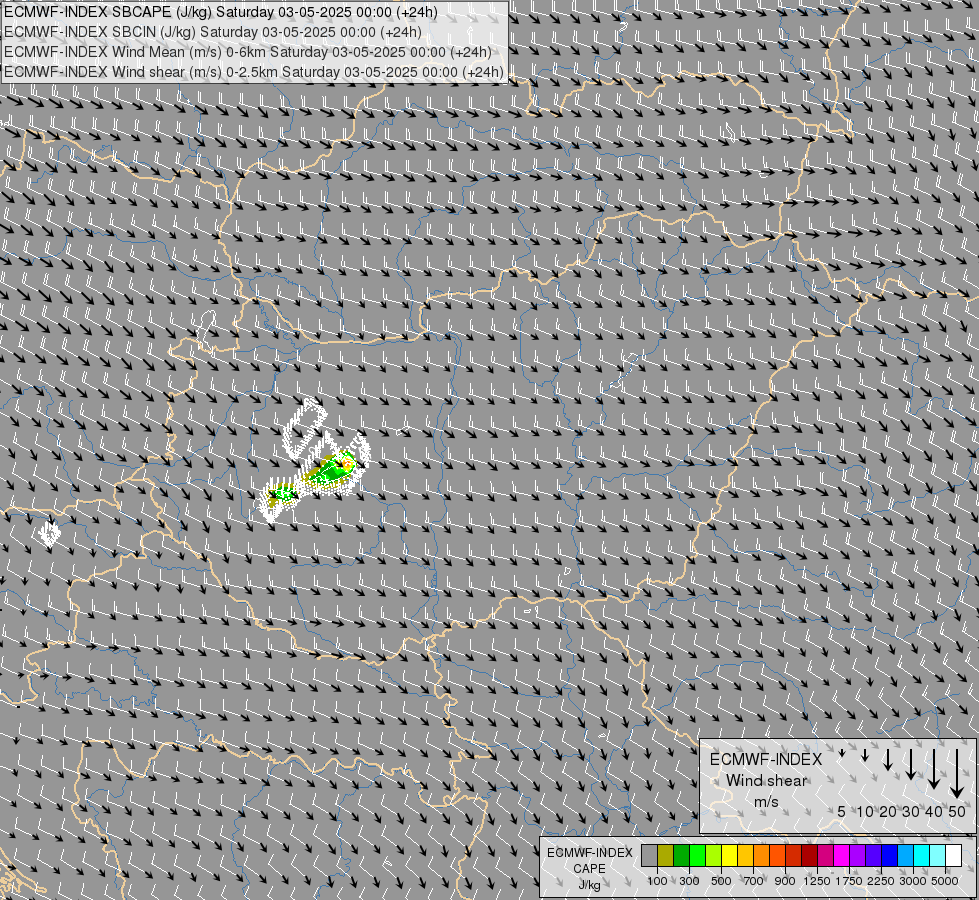The height and width of the screenshot is (900, 979).
Task: Click the '5' wind shear scale value
Action: point(842,811)
